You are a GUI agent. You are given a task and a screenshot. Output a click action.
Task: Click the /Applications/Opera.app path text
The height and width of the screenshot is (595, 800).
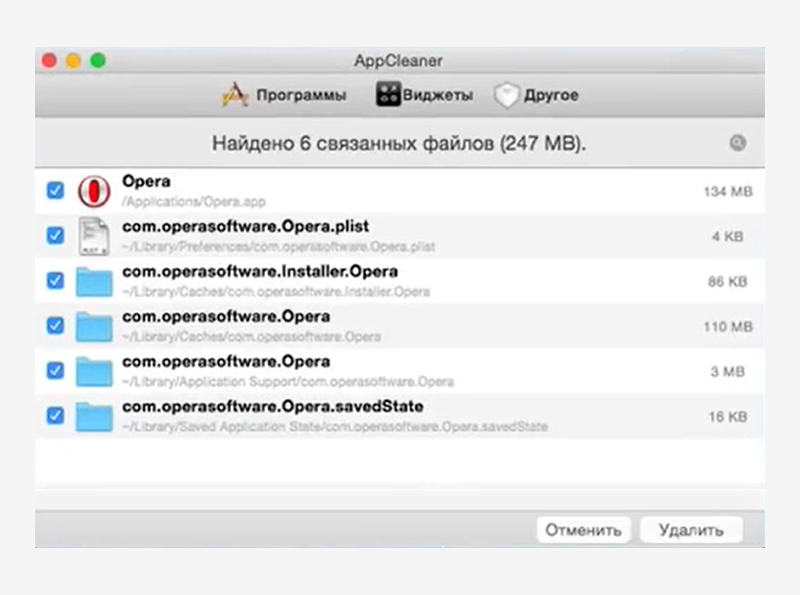coord(194,202)
